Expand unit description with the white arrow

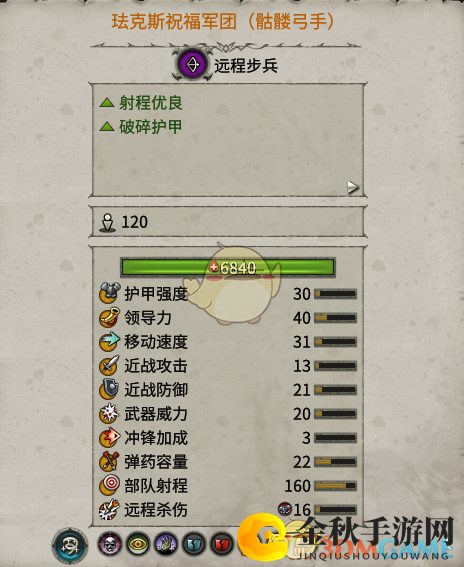353,187
